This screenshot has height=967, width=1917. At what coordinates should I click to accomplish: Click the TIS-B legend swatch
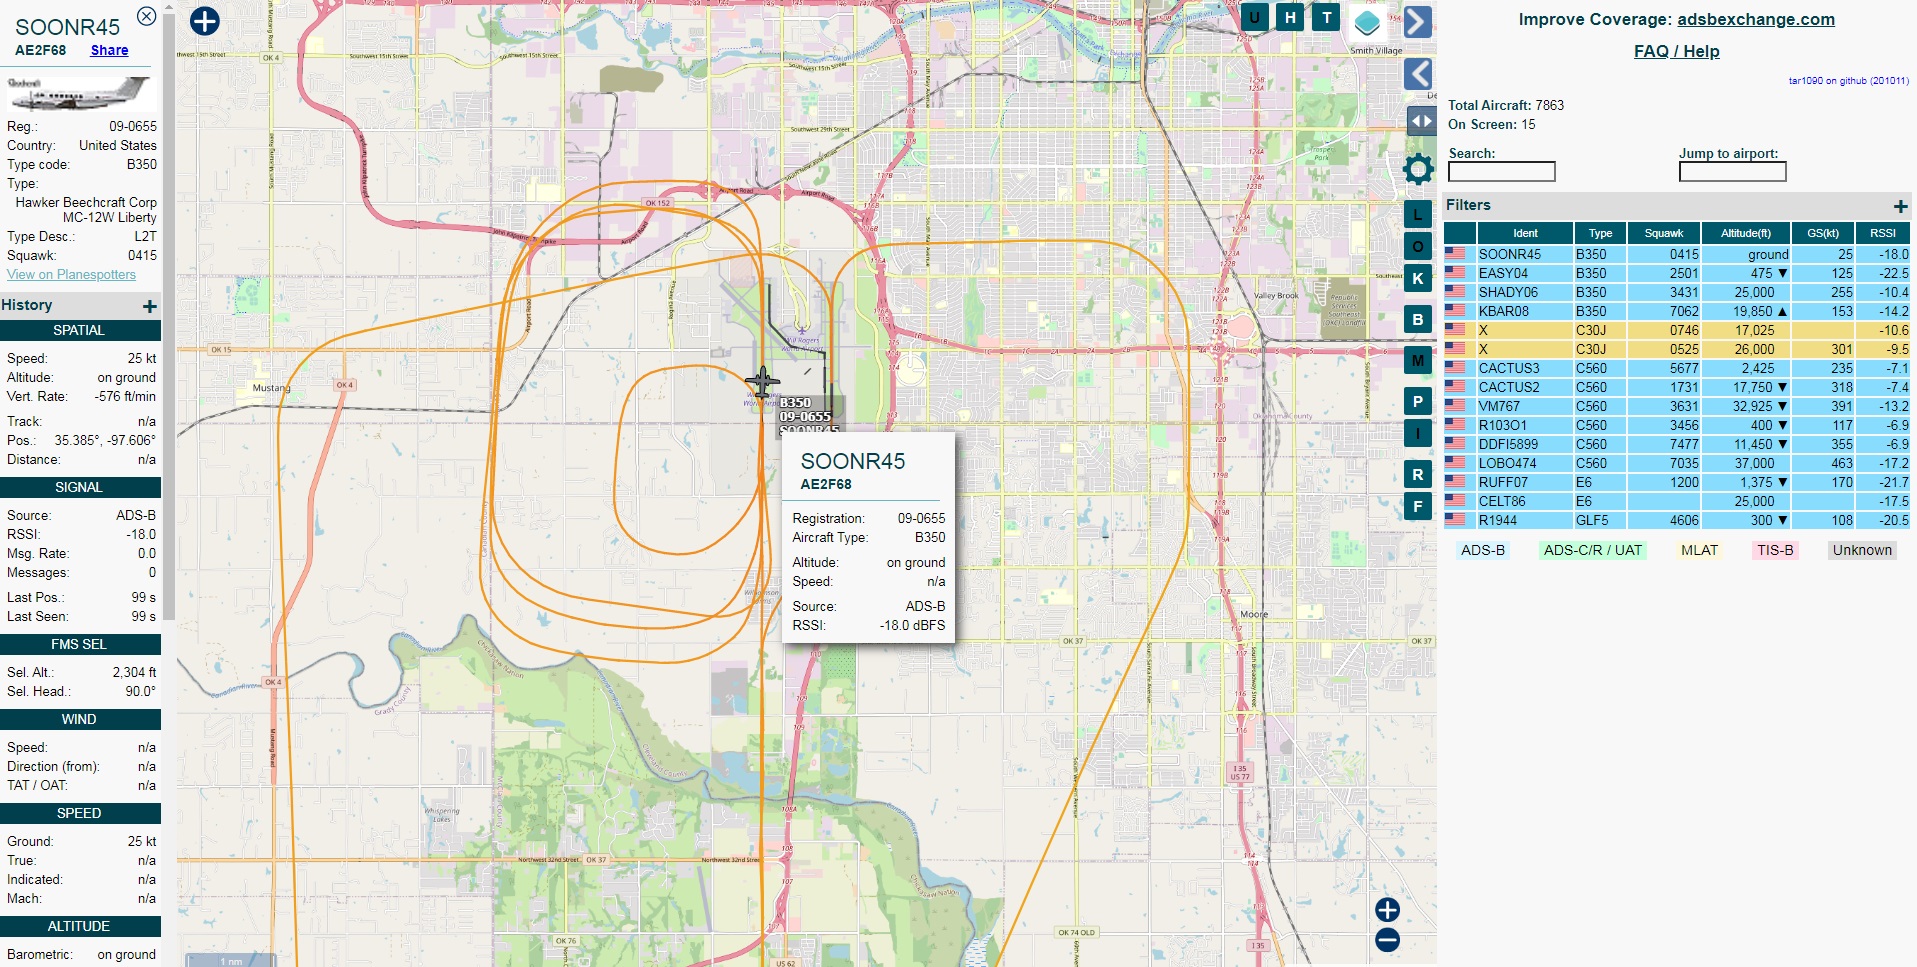(1775, 550)
